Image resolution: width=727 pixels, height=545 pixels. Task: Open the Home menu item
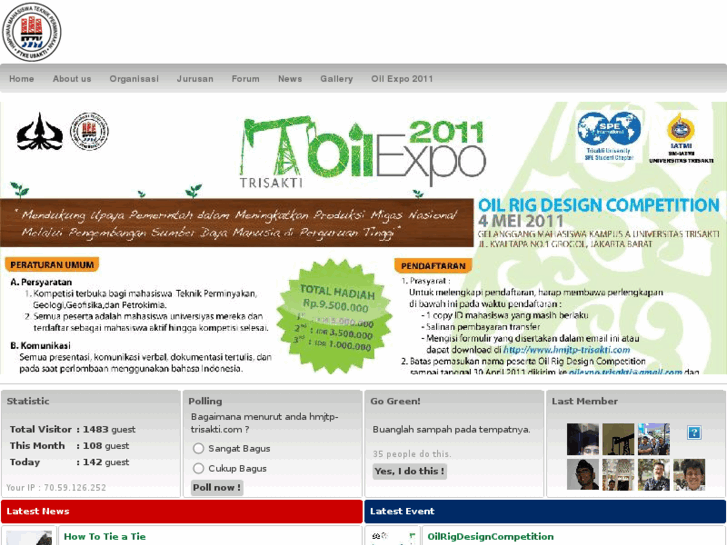(x=21, y=79)
